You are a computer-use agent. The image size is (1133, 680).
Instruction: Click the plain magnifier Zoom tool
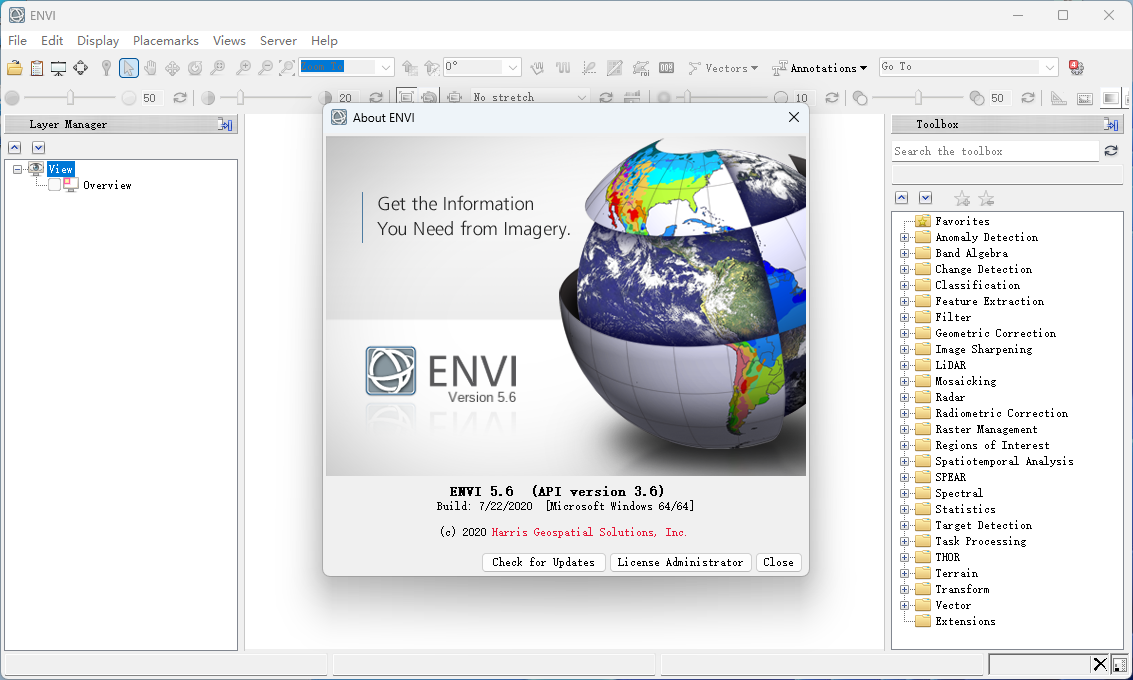point(217,68)
